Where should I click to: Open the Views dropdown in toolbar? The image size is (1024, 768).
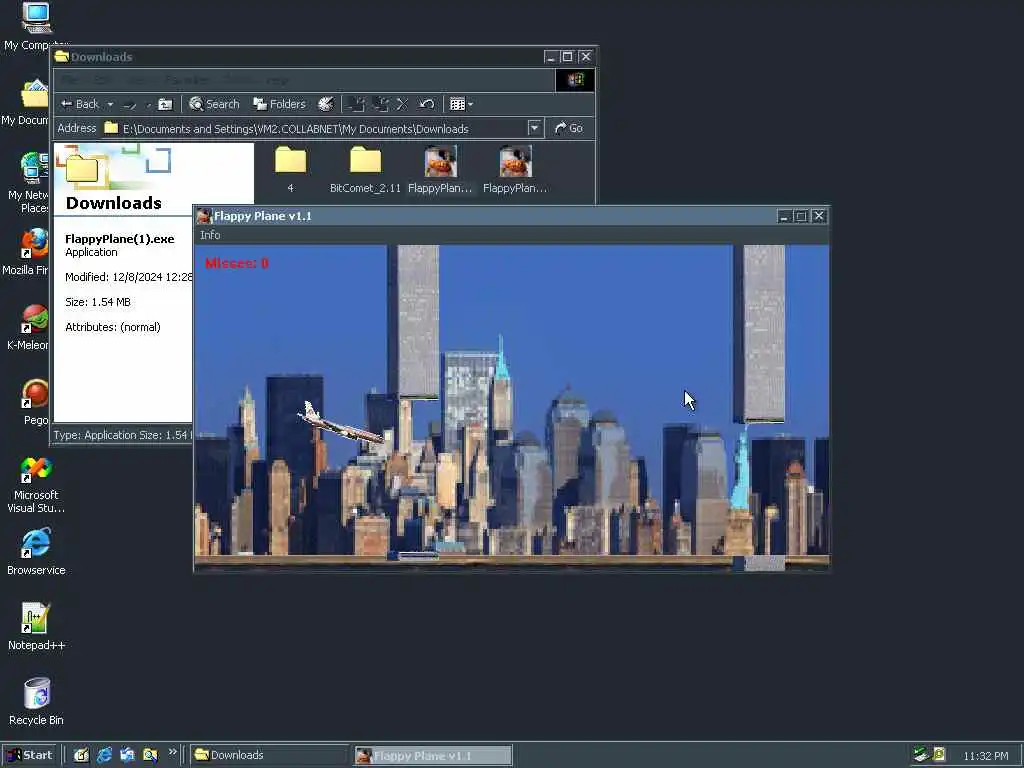(461, 104)
